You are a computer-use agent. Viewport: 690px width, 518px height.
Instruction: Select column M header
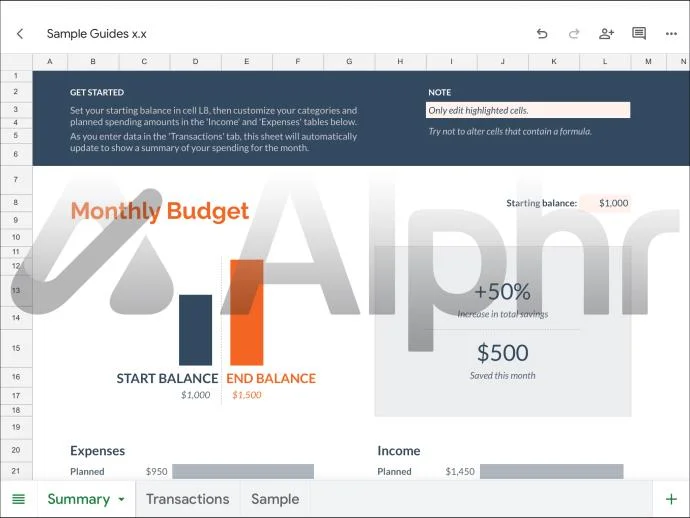[x=648, y=62]
